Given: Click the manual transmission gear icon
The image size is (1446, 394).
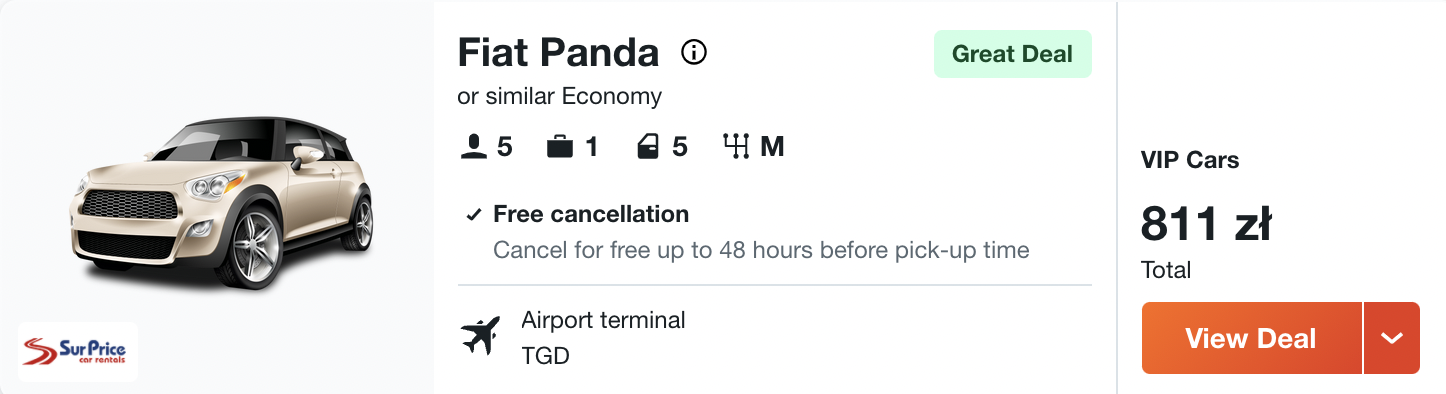Looking at the screenshot, I should [736, 147].
